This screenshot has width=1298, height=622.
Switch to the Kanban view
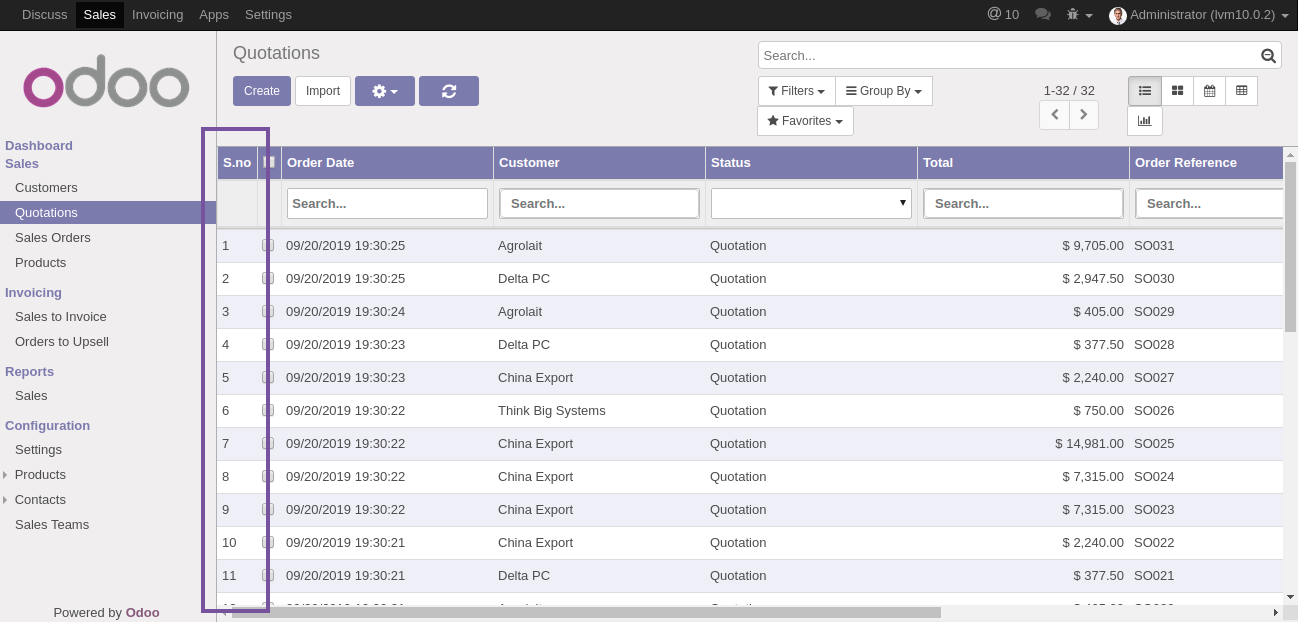(x=1177, y=91)
